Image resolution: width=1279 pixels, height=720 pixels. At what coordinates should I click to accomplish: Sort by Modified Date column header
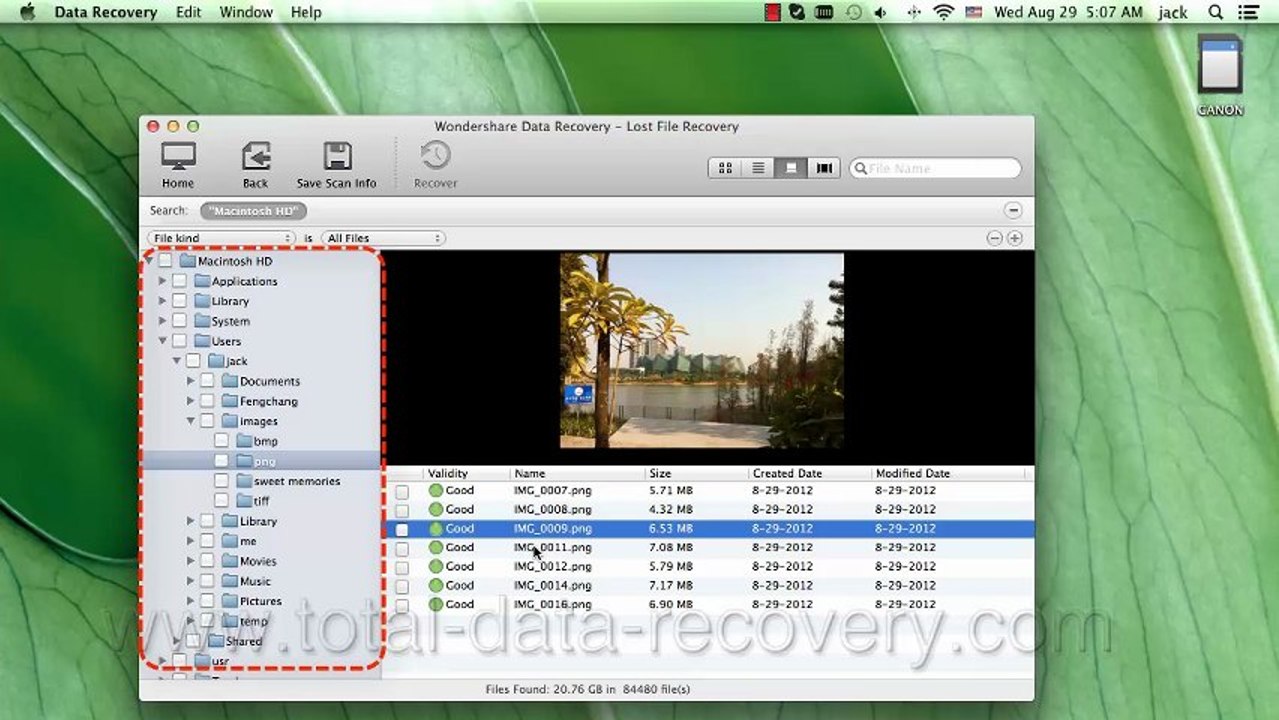coord(947,473)
